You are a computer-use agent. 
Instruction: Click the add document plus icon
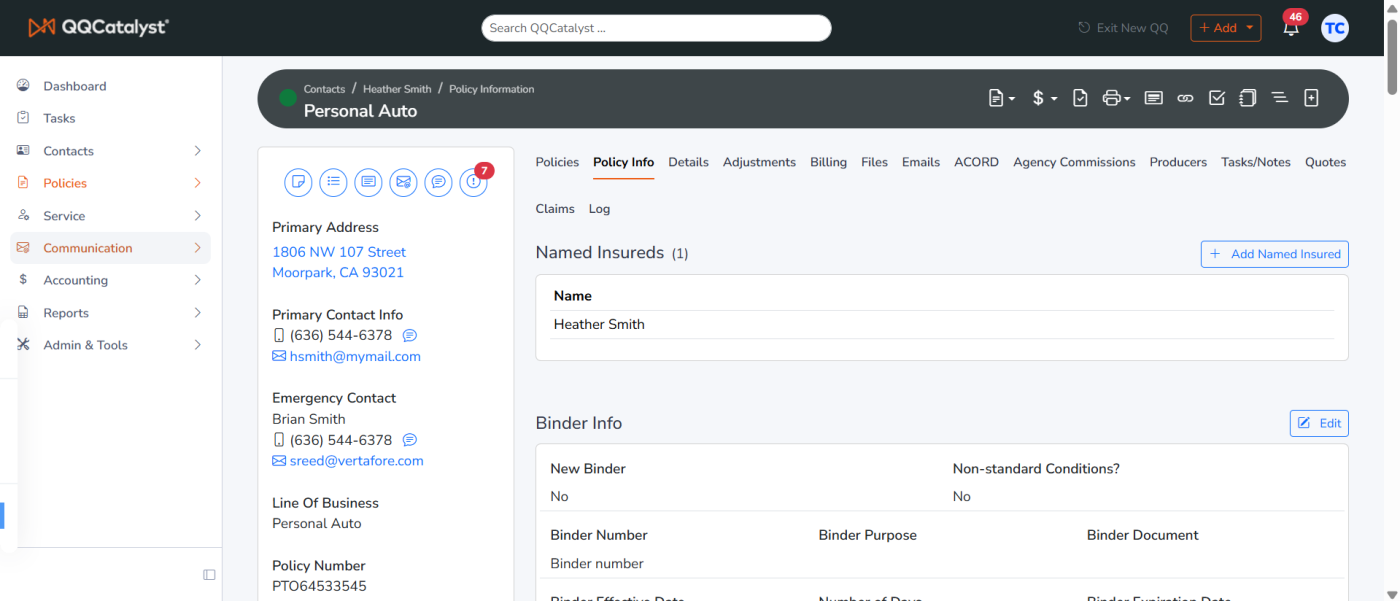1311,98
